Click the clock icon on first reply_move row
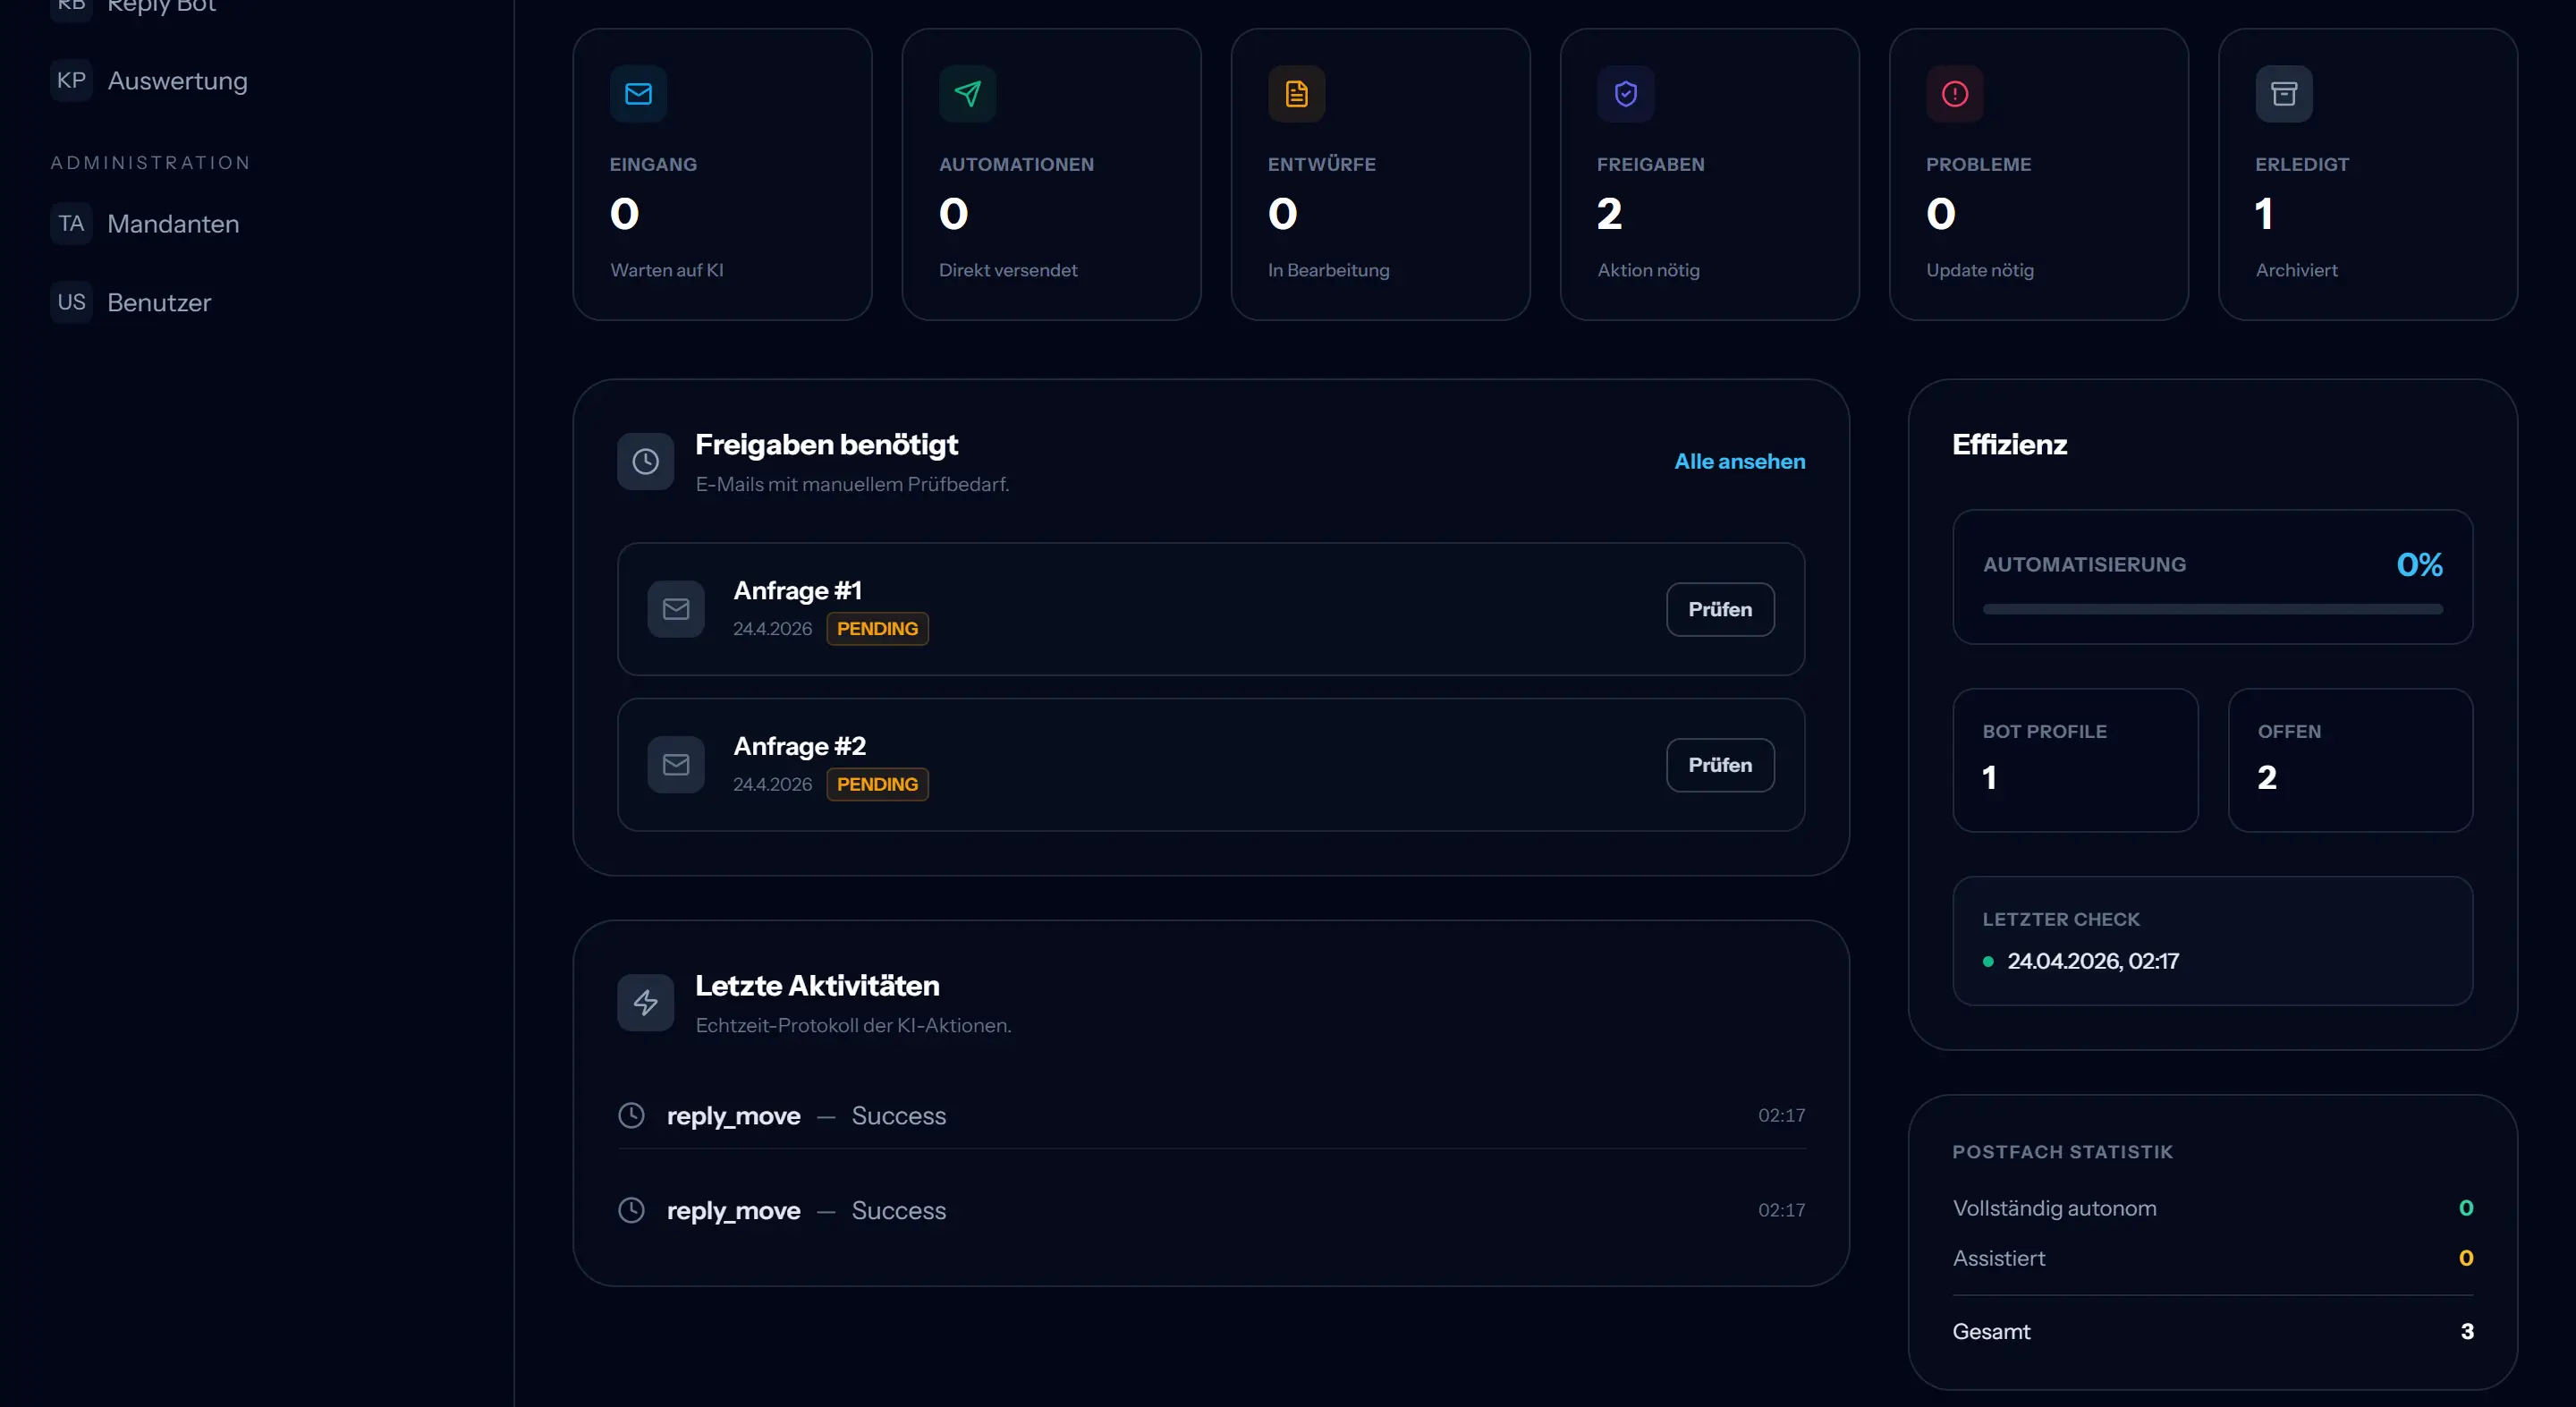The image size is (2576, 1407). pos(631,1115)
